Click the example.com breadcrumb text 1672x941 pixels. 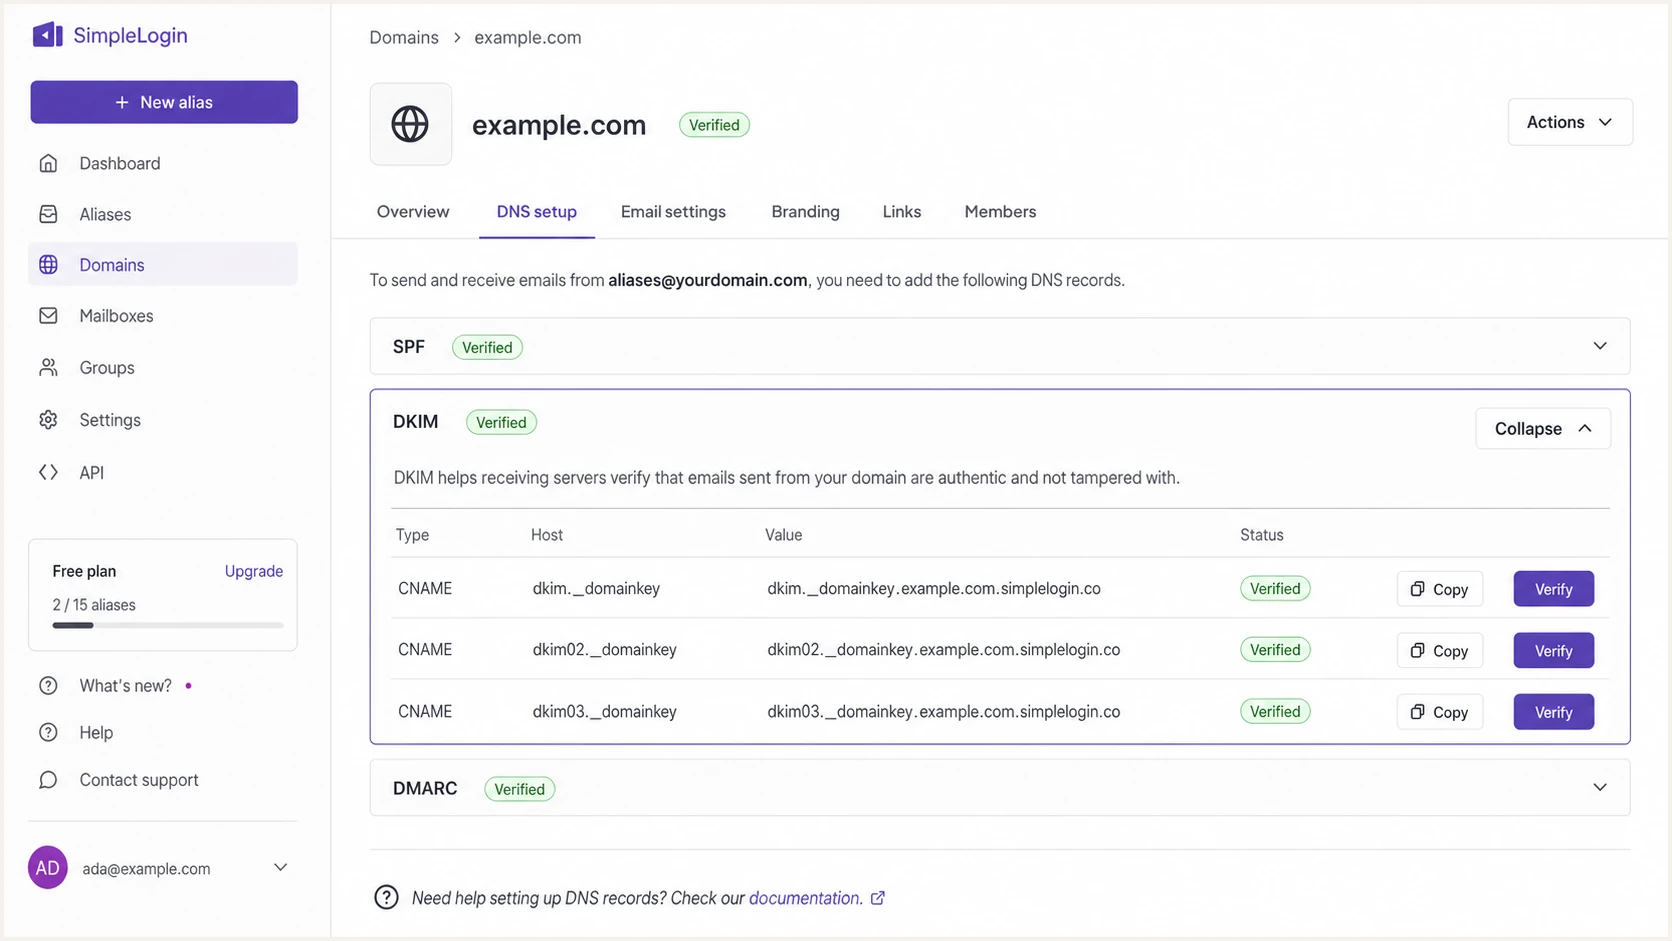528,37
